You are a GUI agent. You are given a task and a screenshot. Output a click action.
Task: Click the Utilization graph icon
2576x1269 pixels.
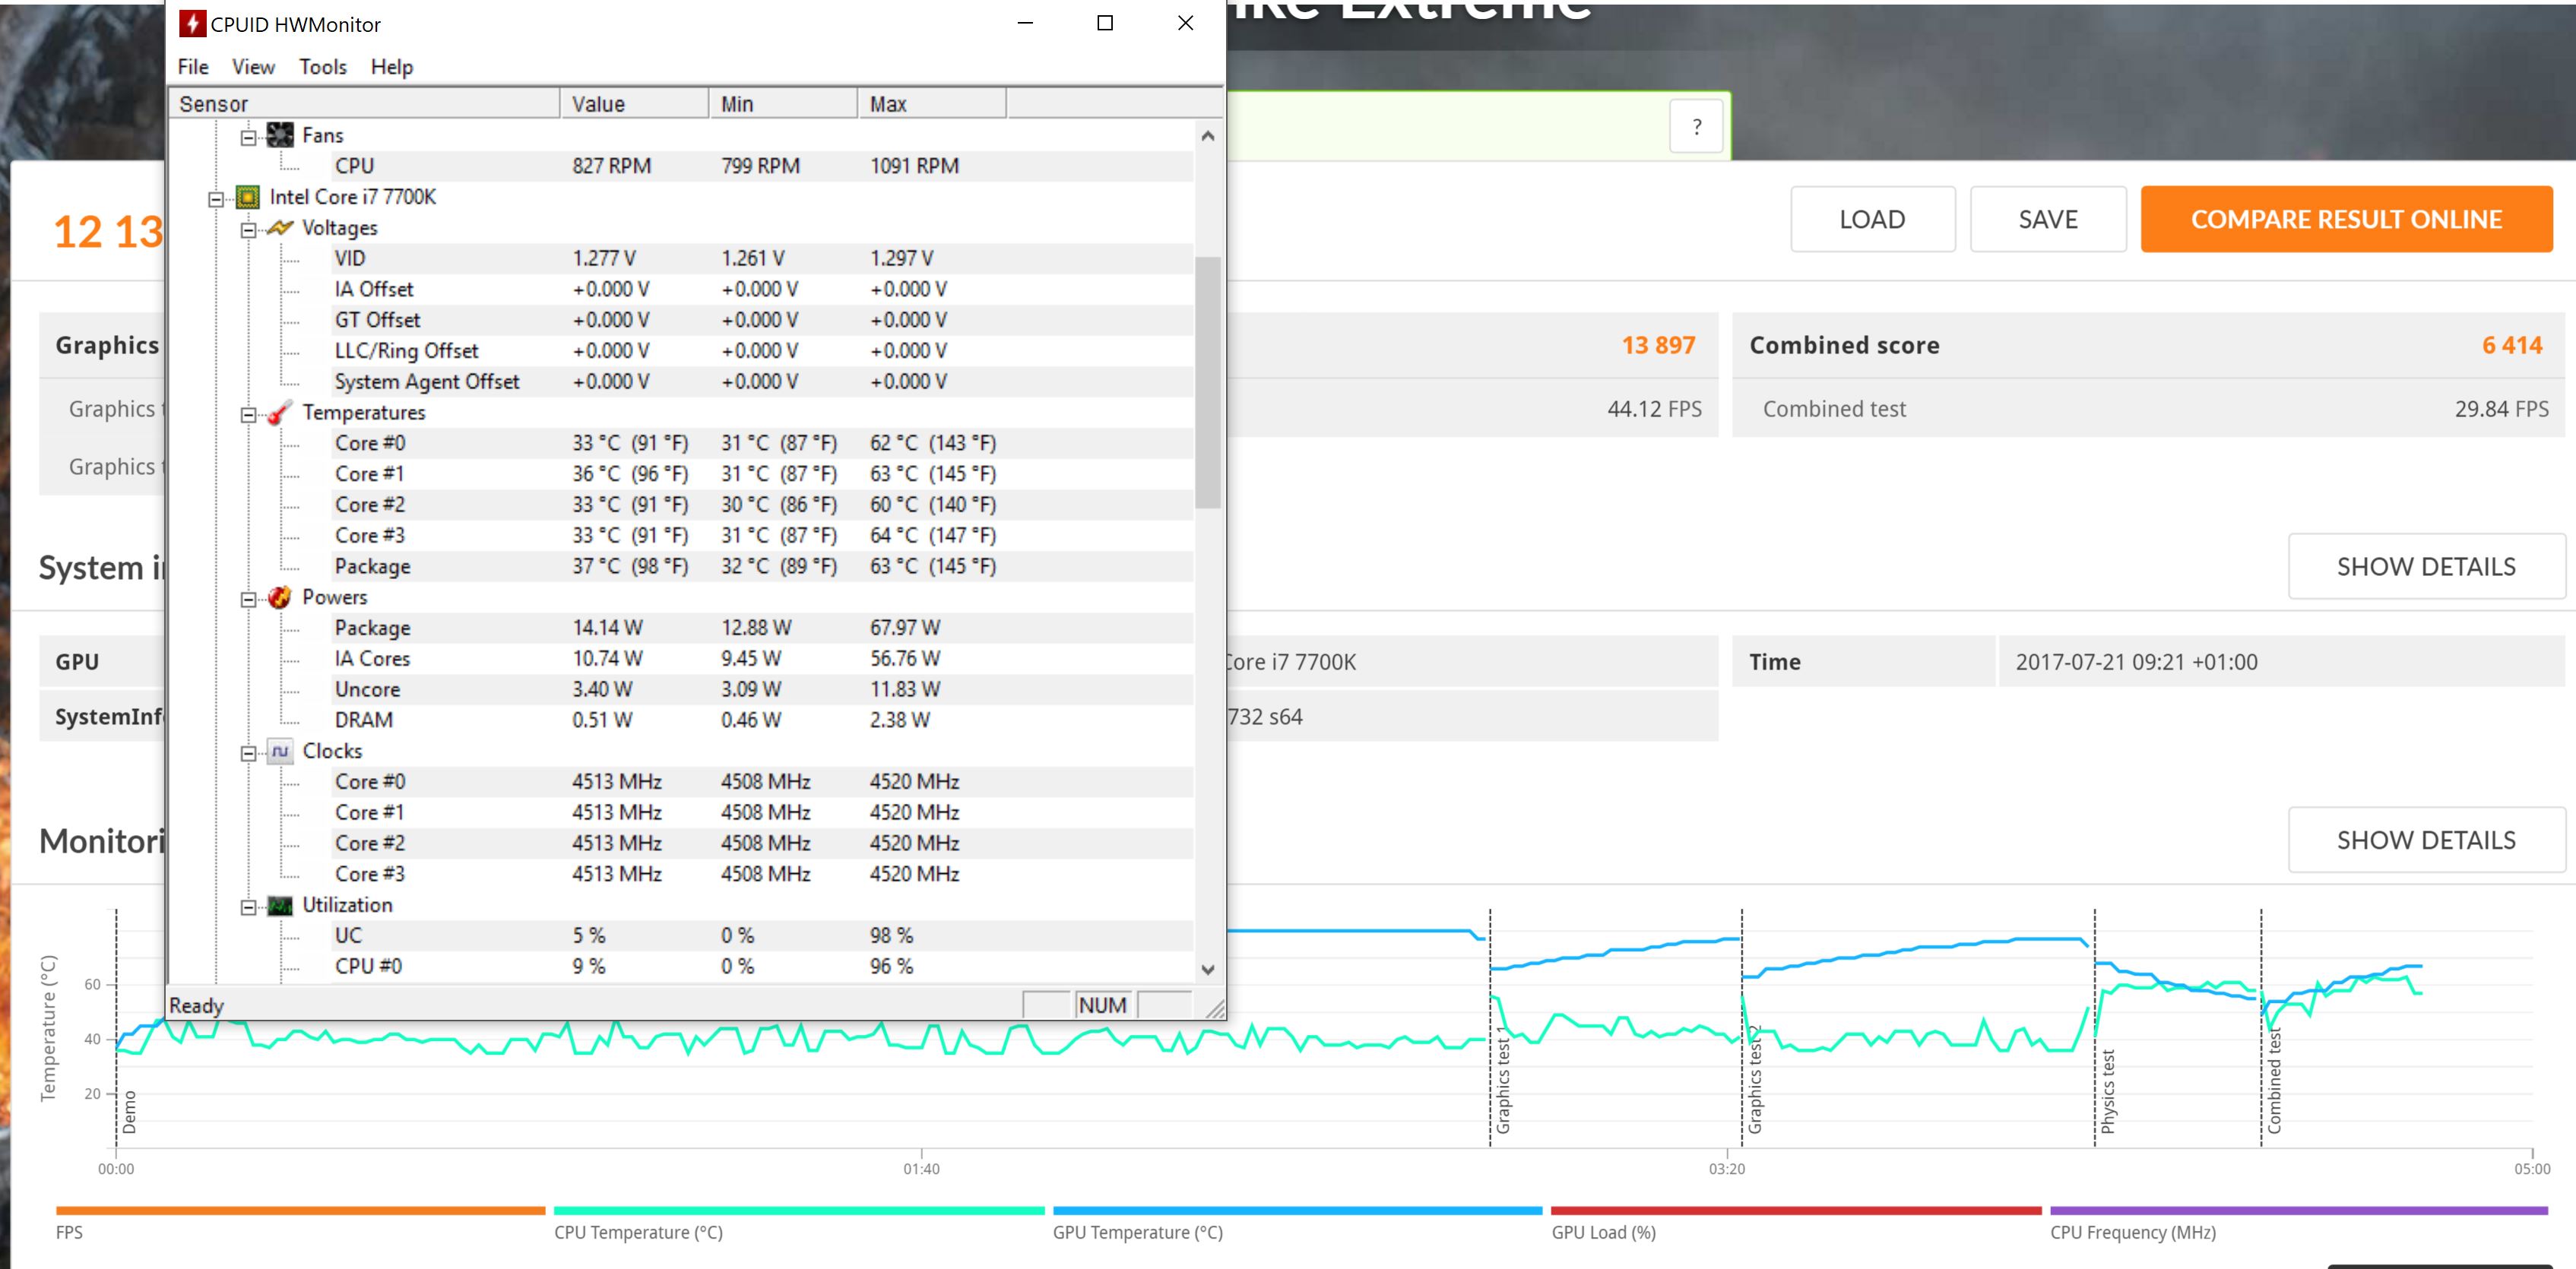(280, 905)
